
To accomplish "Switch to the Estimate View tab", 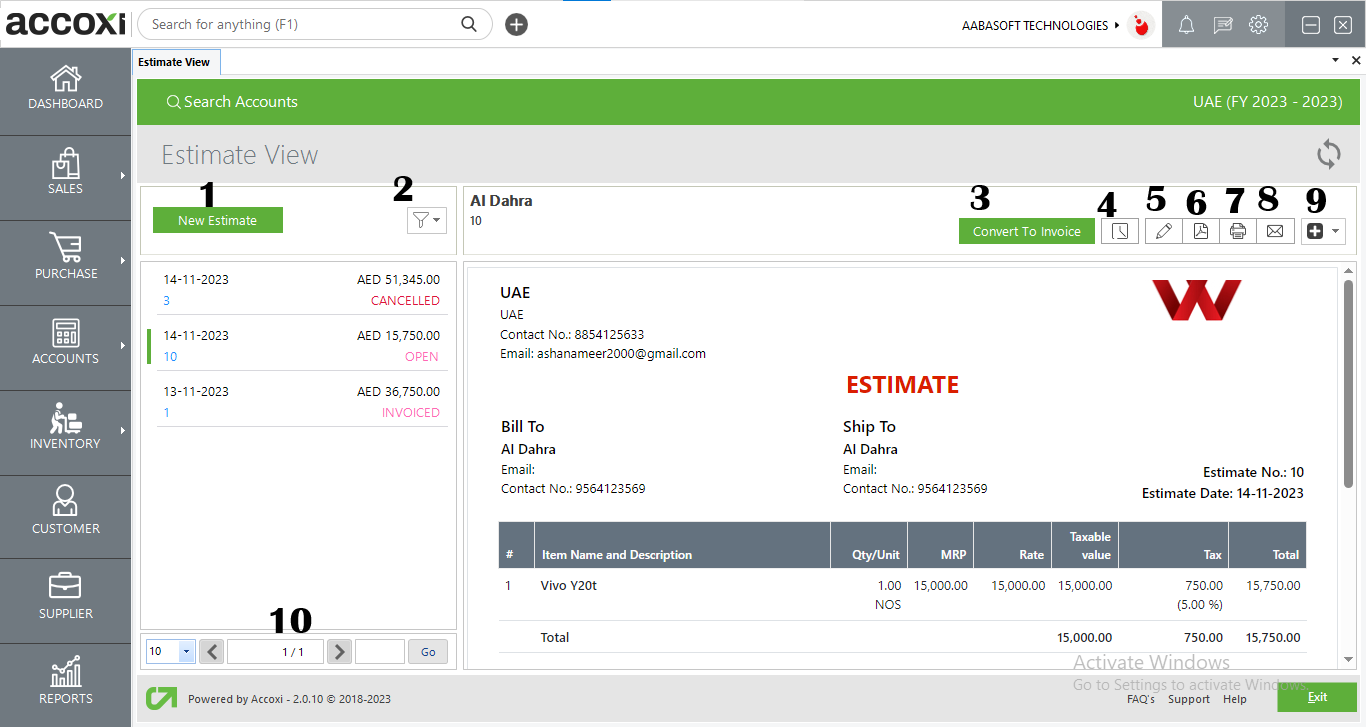I will tap(176, 61).
